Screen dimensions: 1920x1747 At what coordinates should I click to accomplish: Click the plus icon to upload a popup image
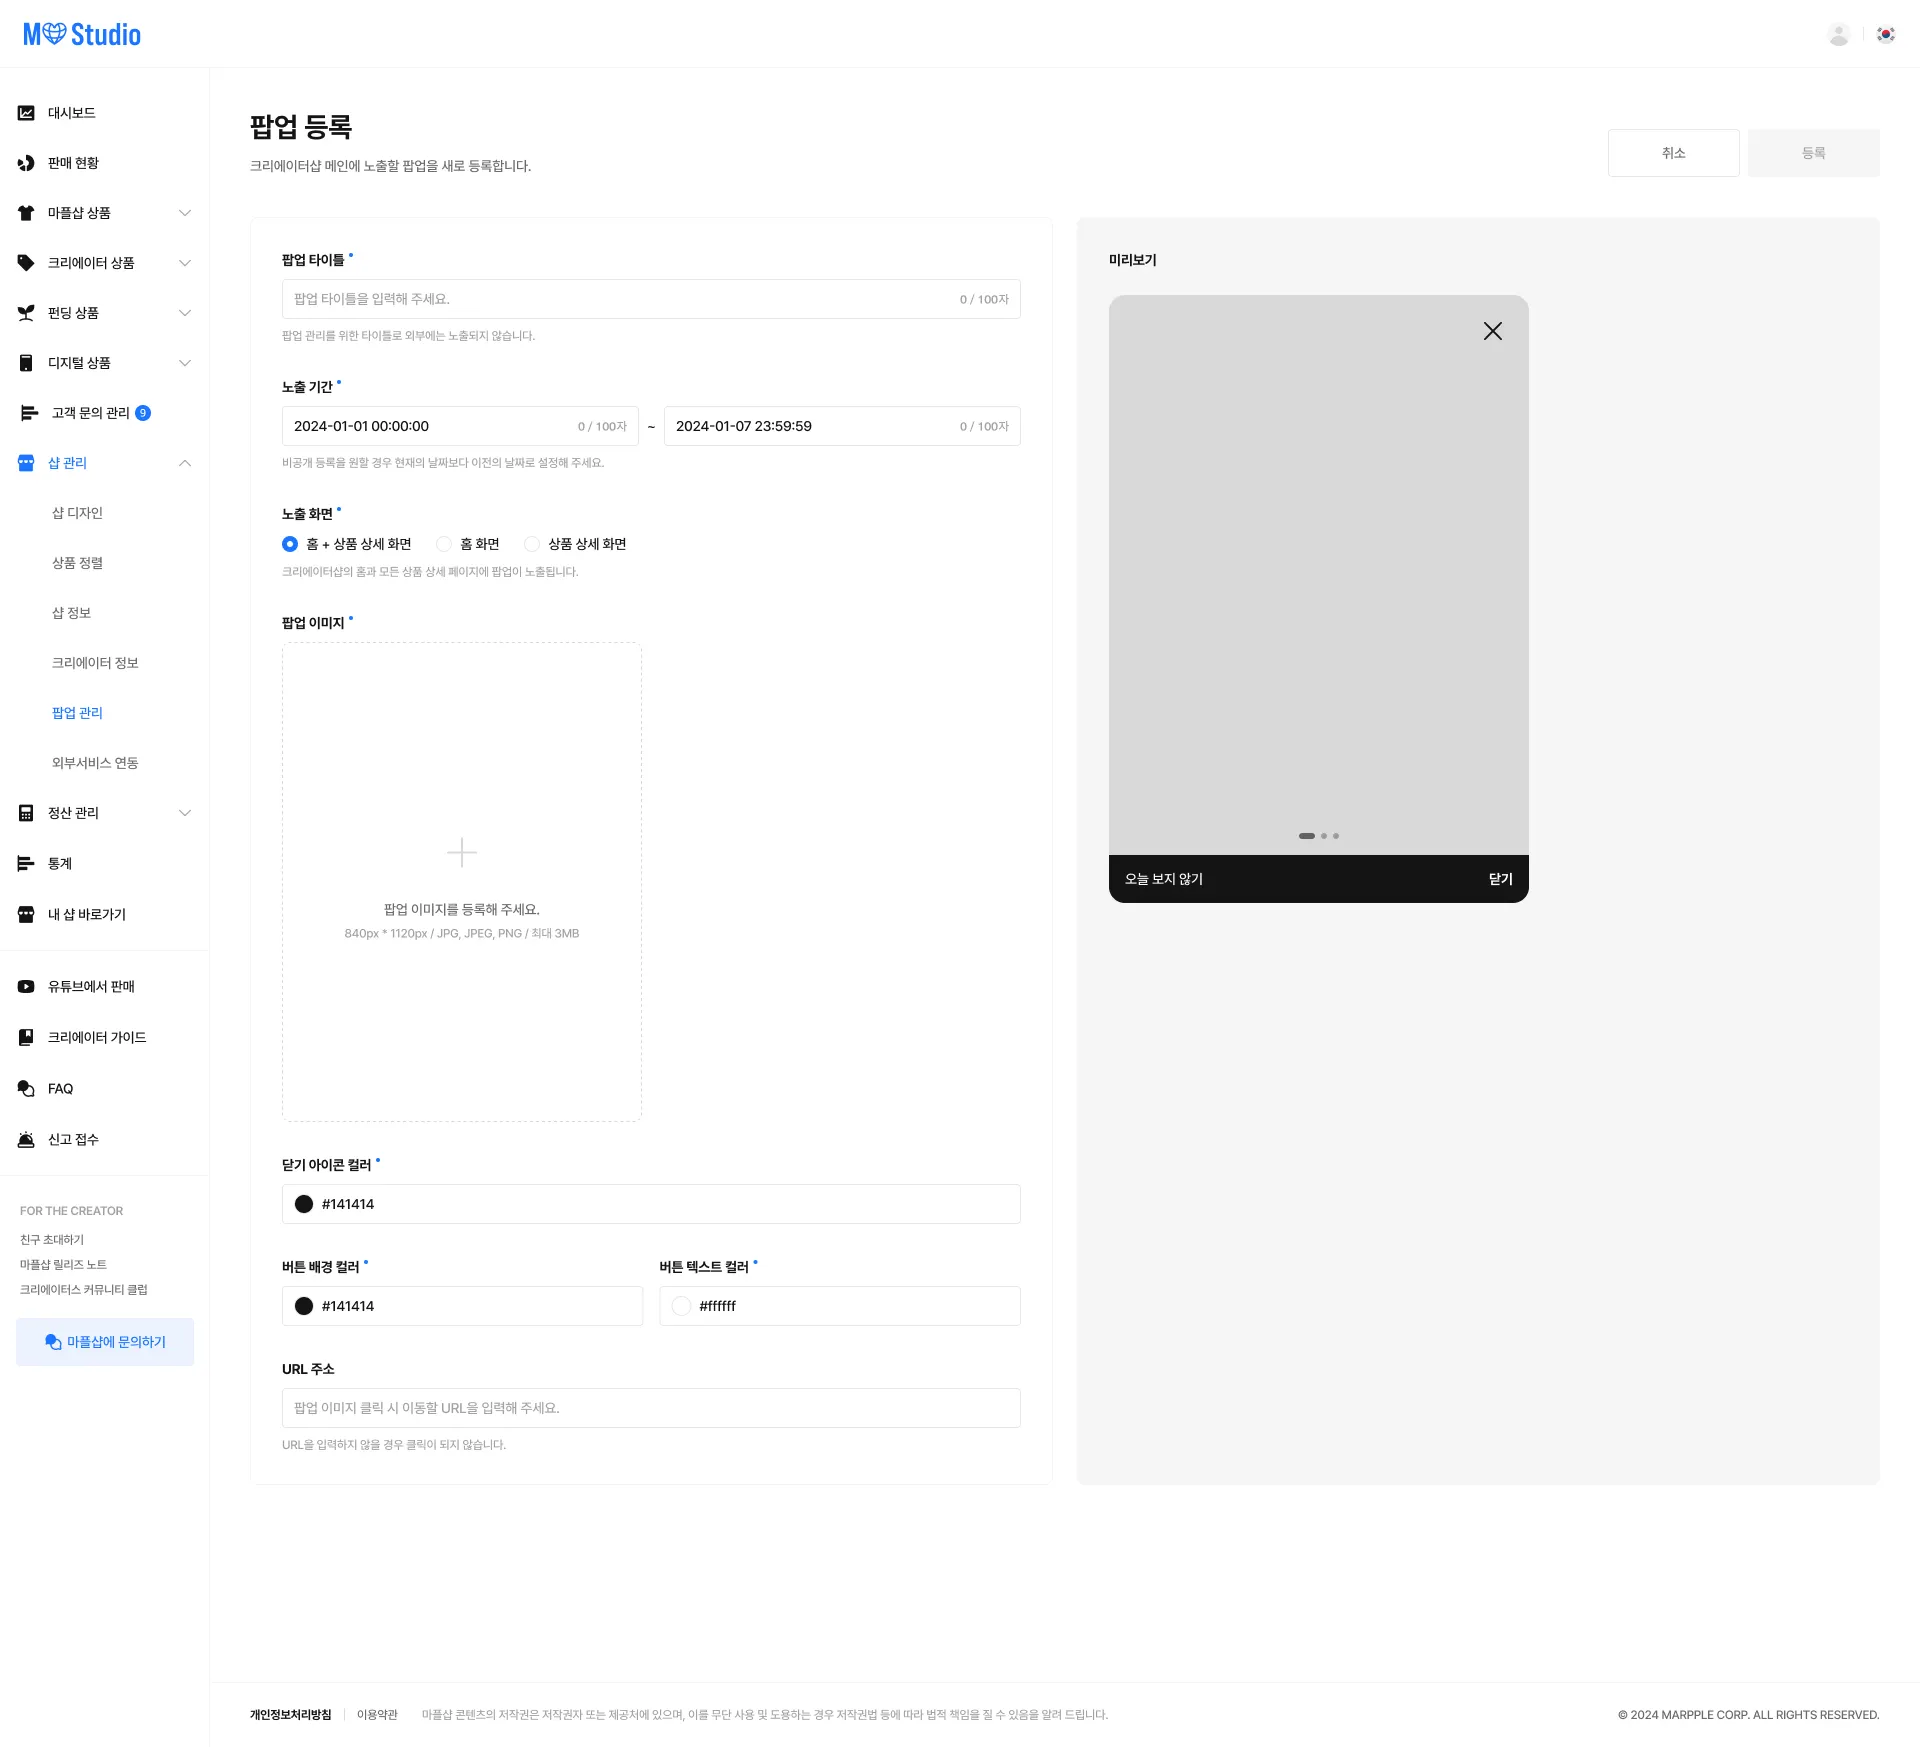[x=461, y=852]
